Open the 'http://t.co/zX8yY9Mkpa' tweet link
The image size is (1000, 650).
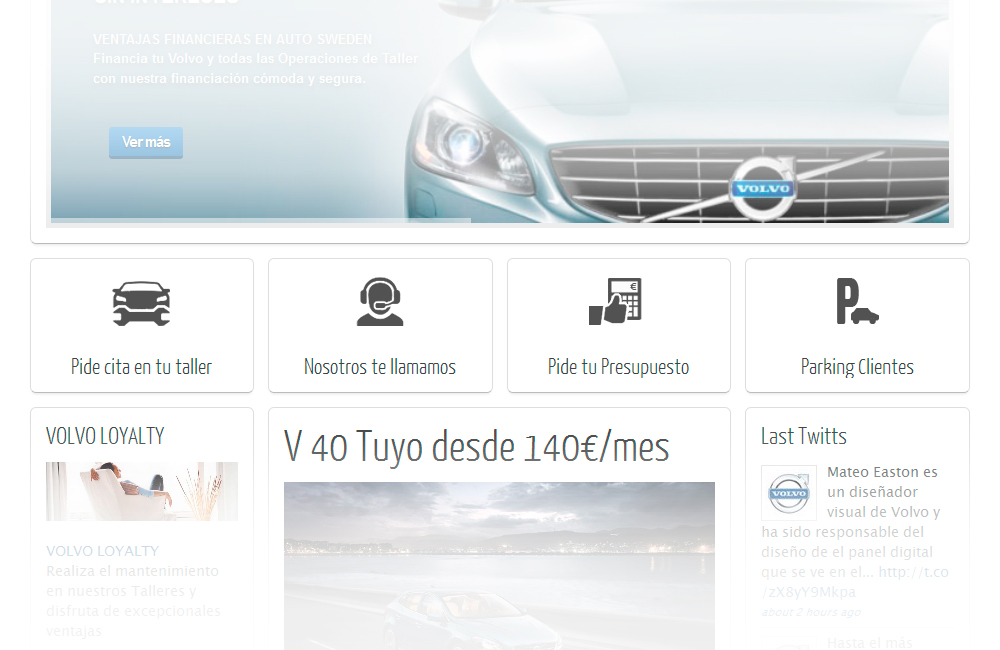(855, 582)
